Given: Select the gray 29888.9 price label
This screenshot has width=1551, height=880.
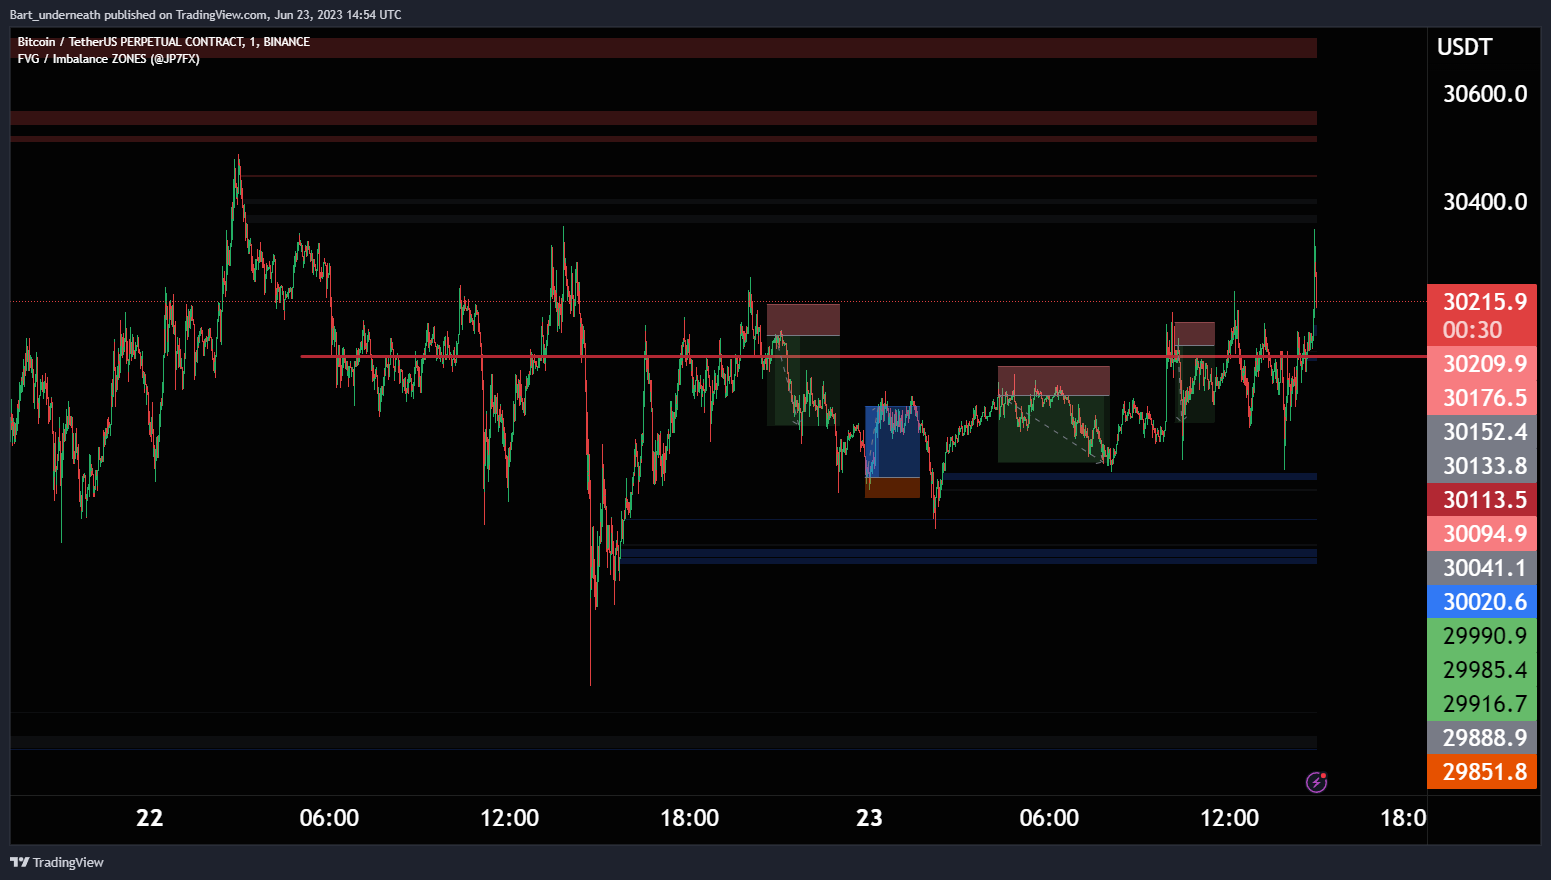Looking at the screenshot, I should (x=1484, y=738).
